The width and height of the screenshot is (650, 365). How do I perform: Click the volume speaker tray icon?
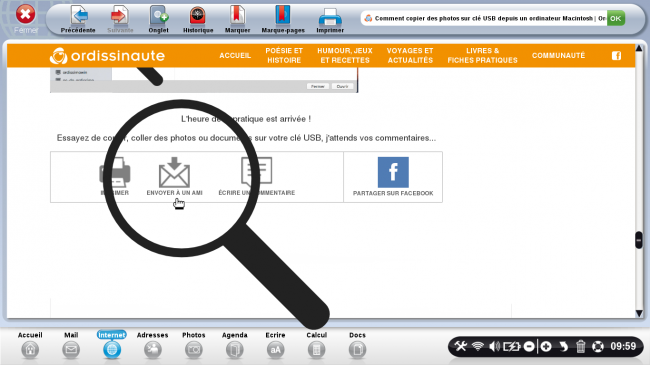point(494,346)
